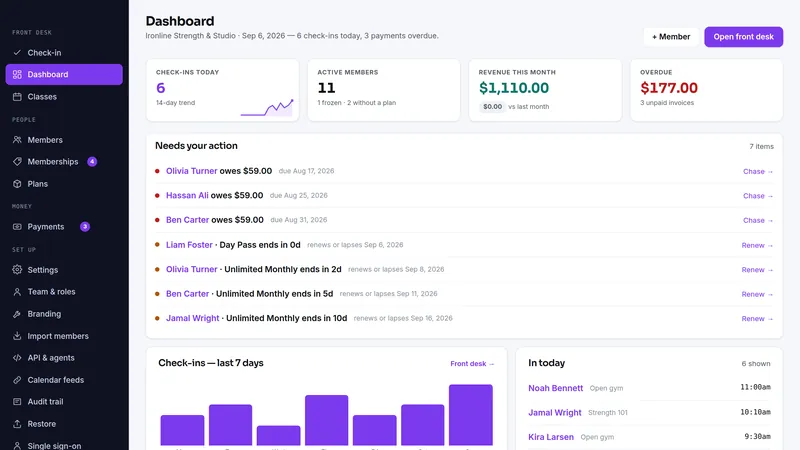Image resolution: width=800 pixels, height=450 pixels.
Task: Click the 14-day trend sparkline
Action: (x=267, y=108)
